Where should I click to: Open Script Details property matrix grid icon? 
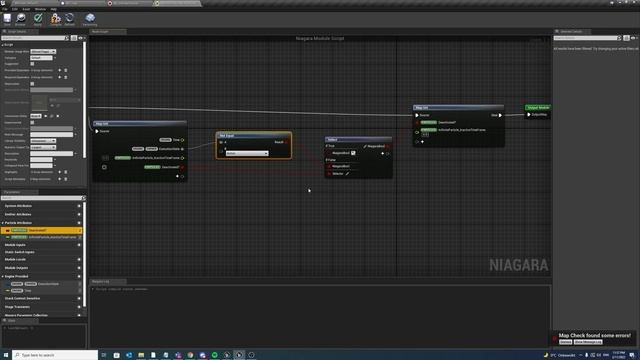tap(74, 38)
